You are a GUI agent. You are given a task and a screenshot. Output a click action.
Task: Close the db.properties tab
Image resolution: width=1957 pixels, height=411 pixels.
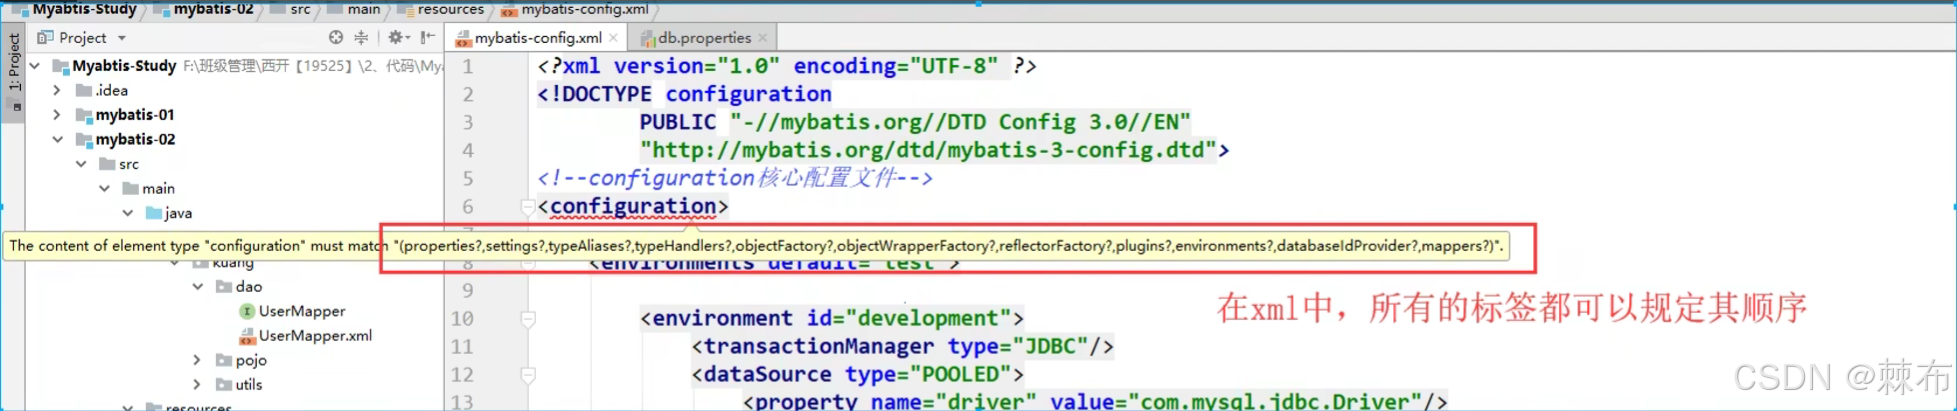coord(763,37)
